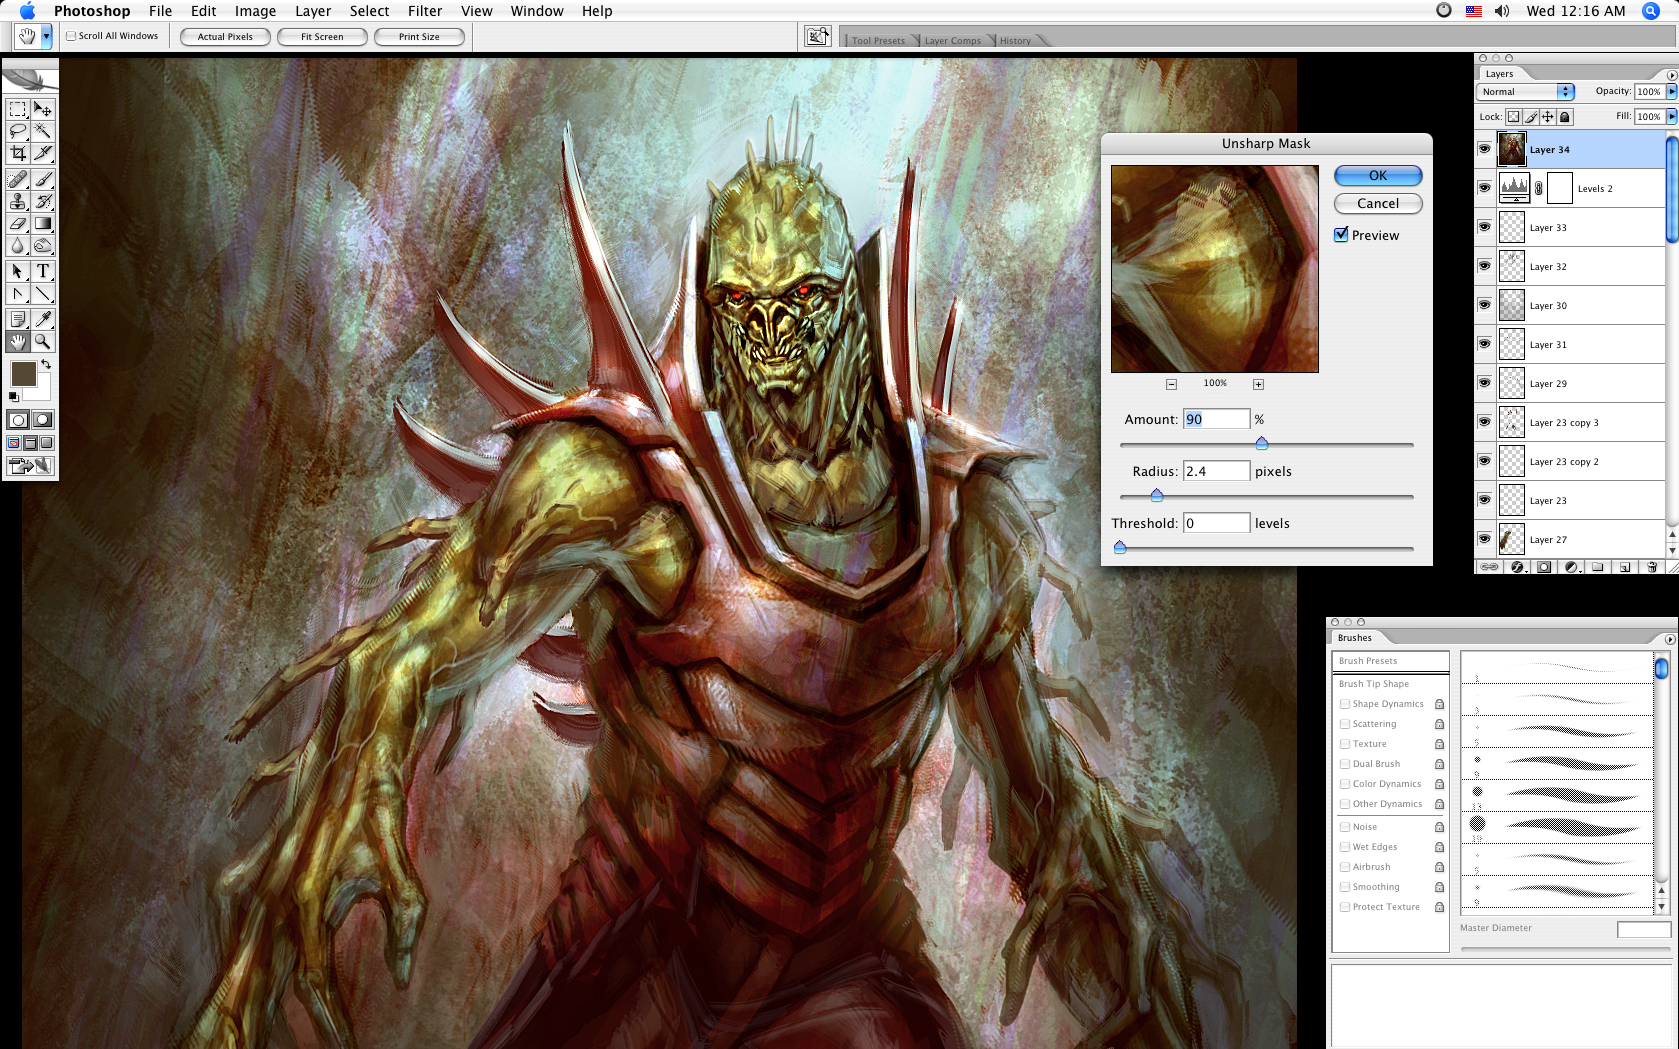1679x1049 pixels.
Task: Select the Crop tool
Action: pos(18,153)
